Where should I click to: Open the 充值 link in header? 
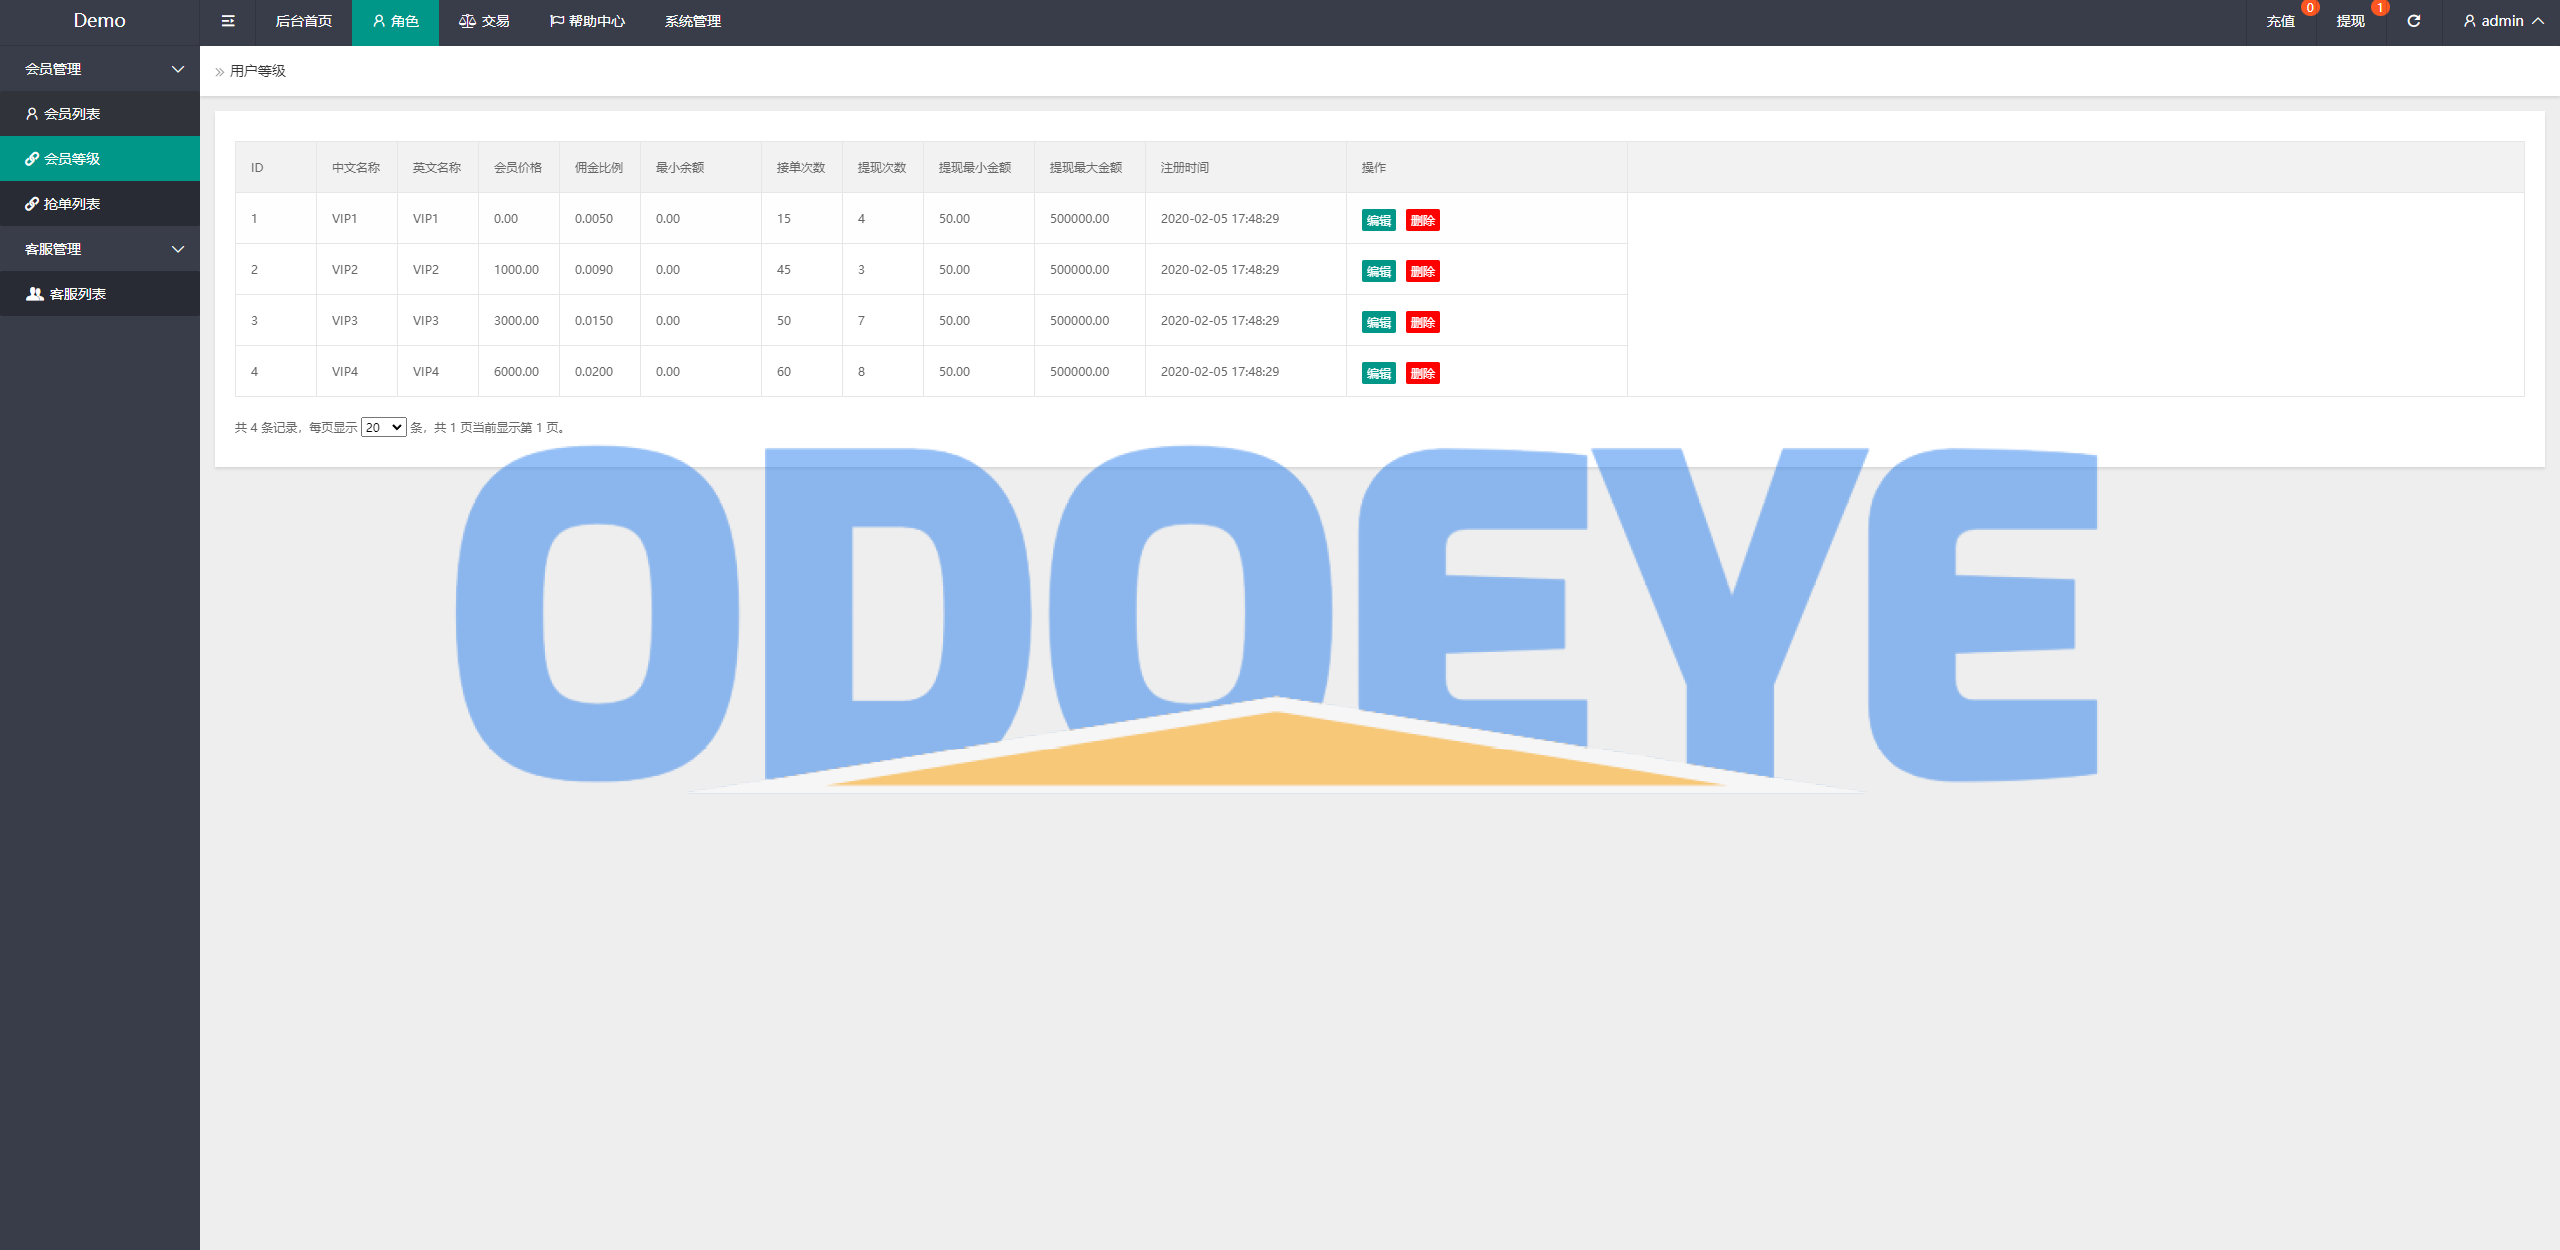coord(2280,21)
